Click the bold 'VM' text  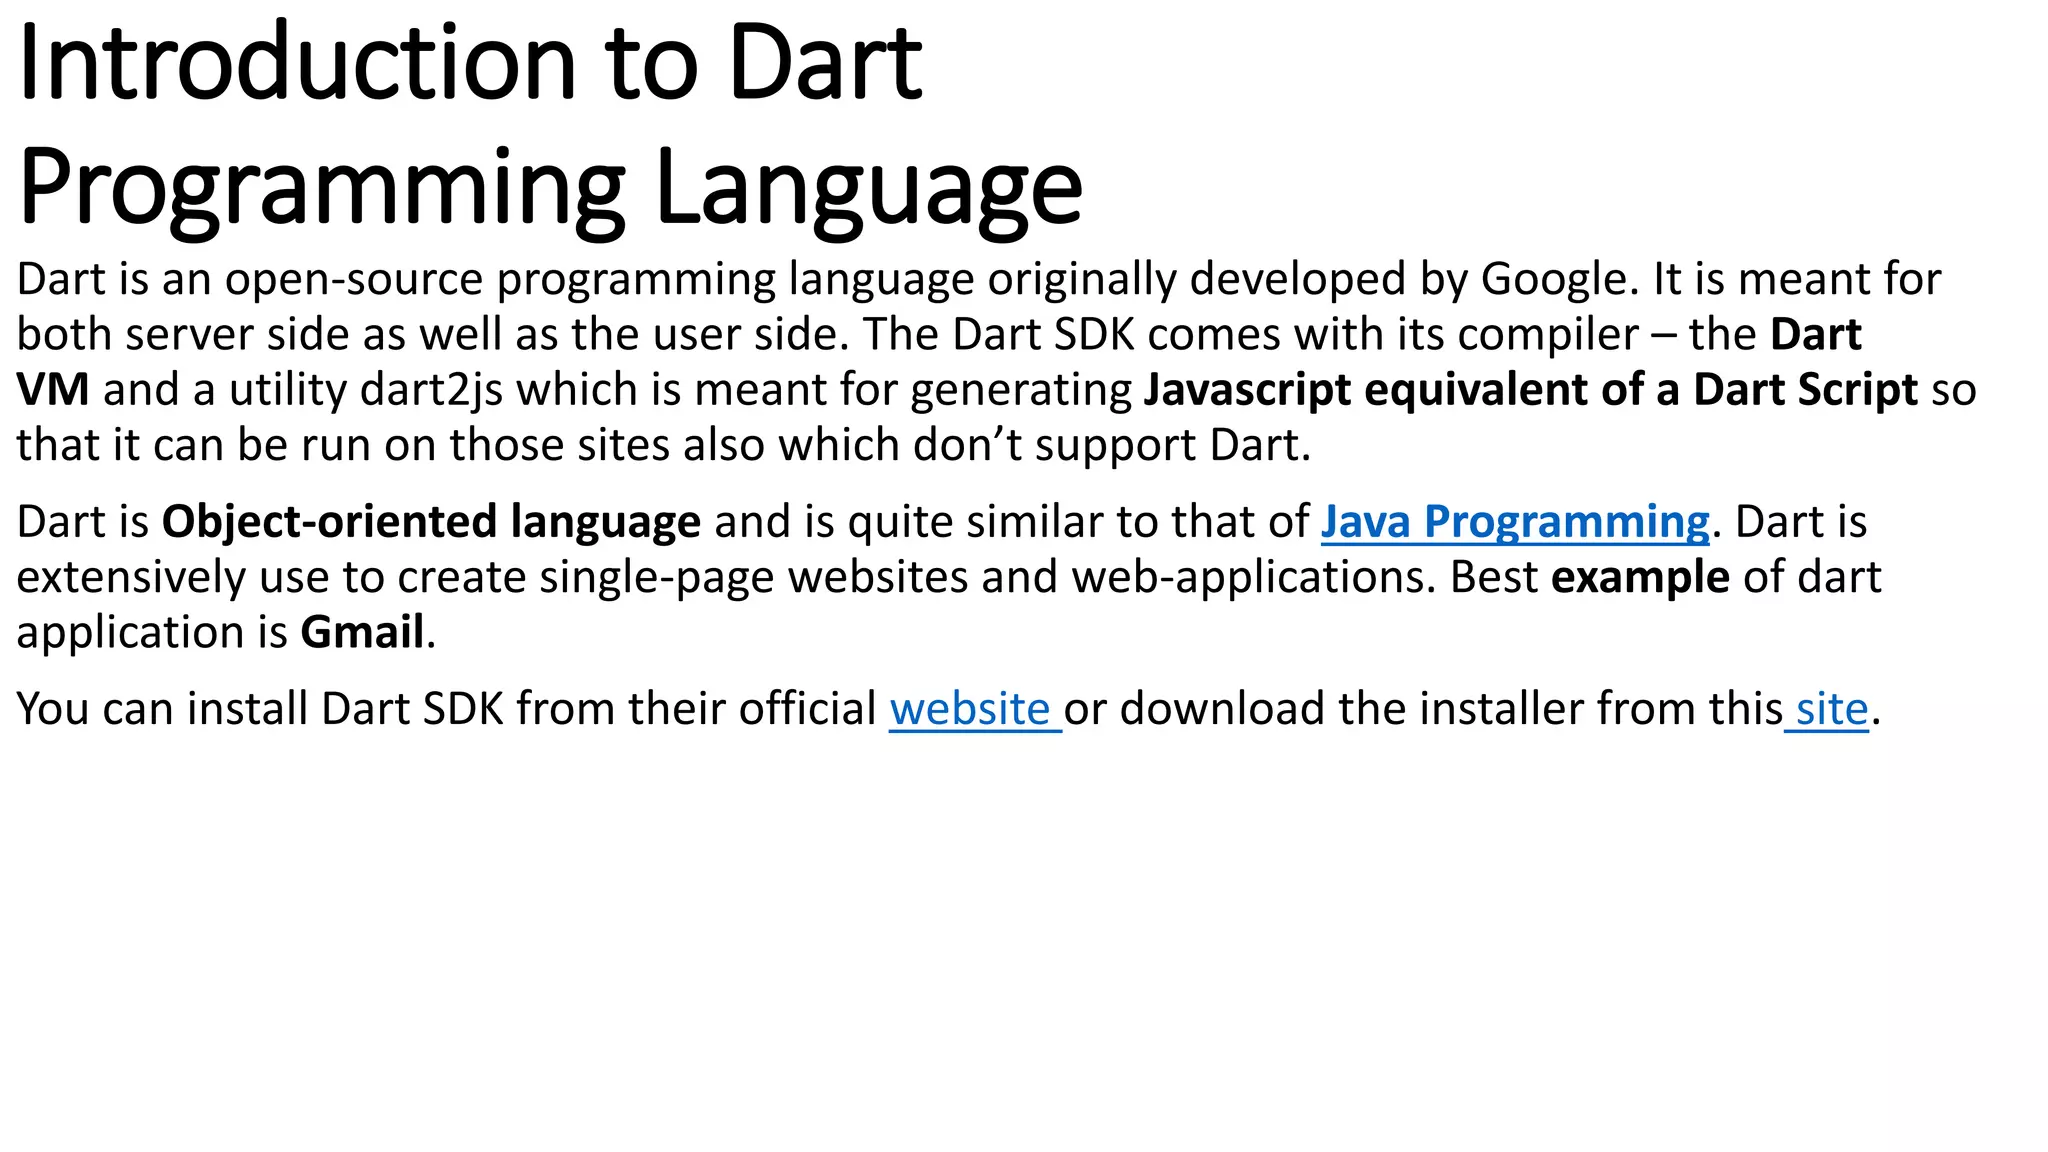point(52,390)
